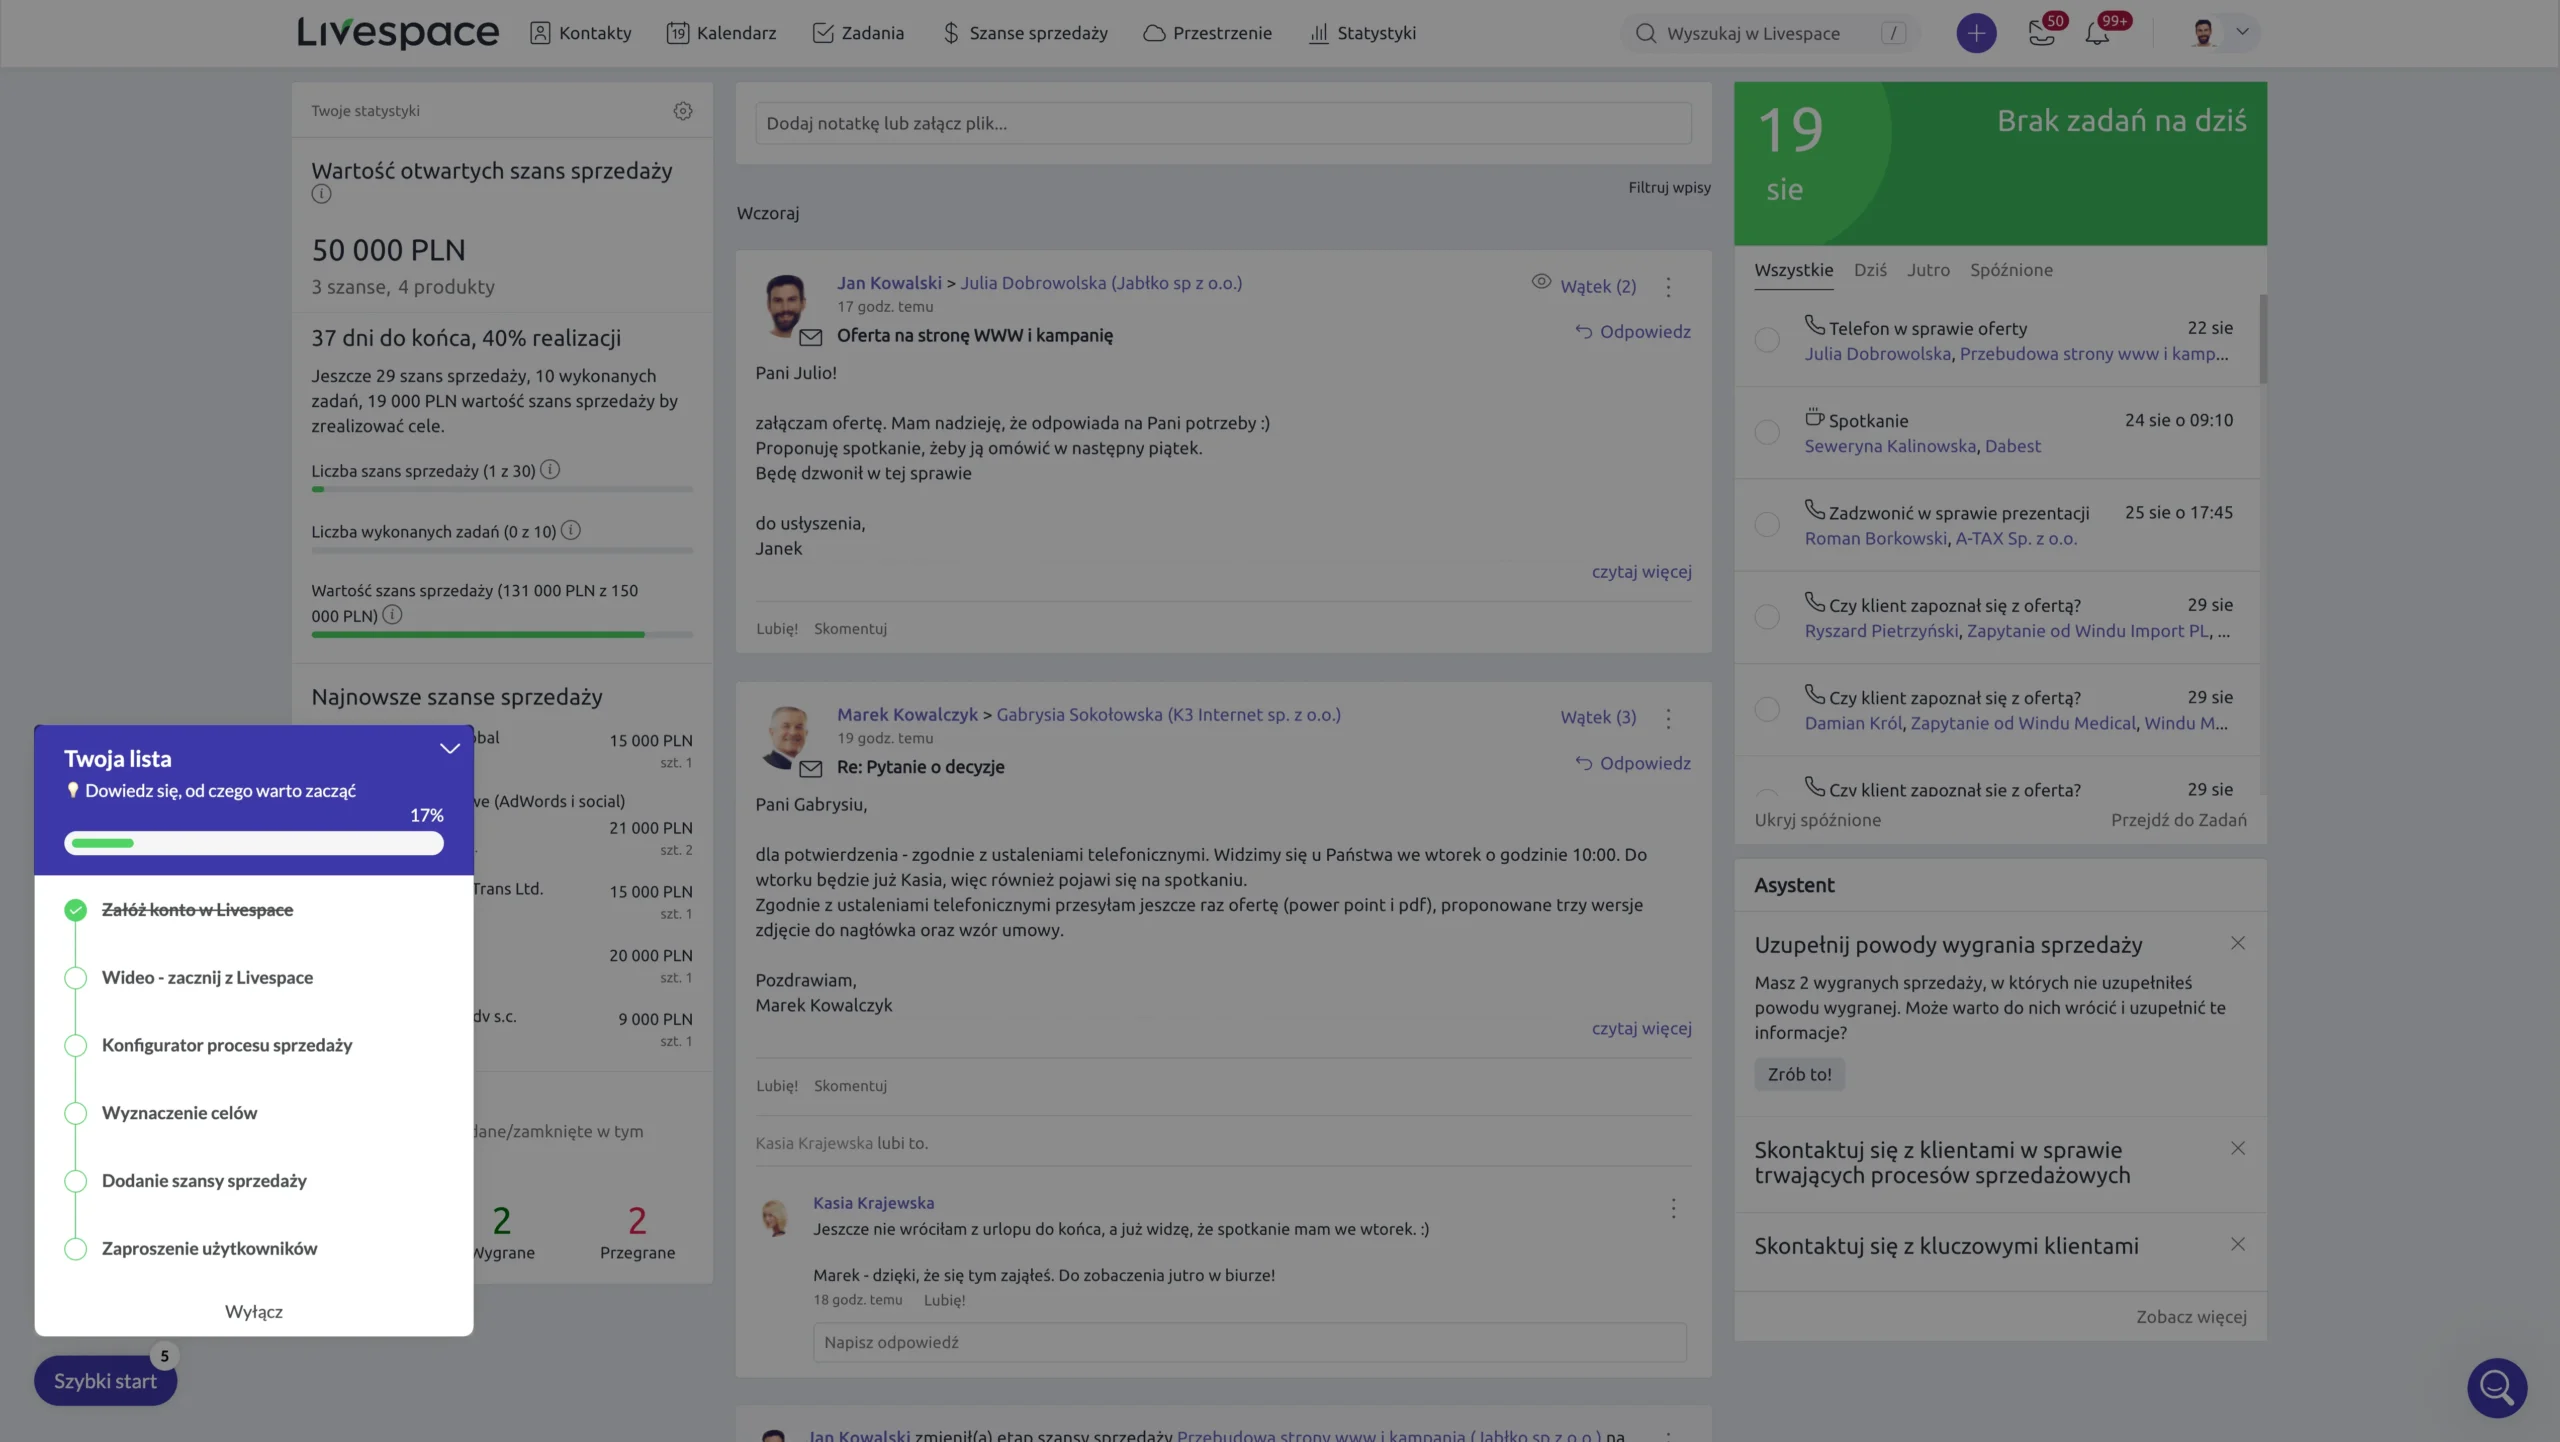This screenshot has height=1442, width=2560.
Task: Dismiss Skontaktuj się z kluczowymi klientami suggestion
Action: click(2238, 1244)
